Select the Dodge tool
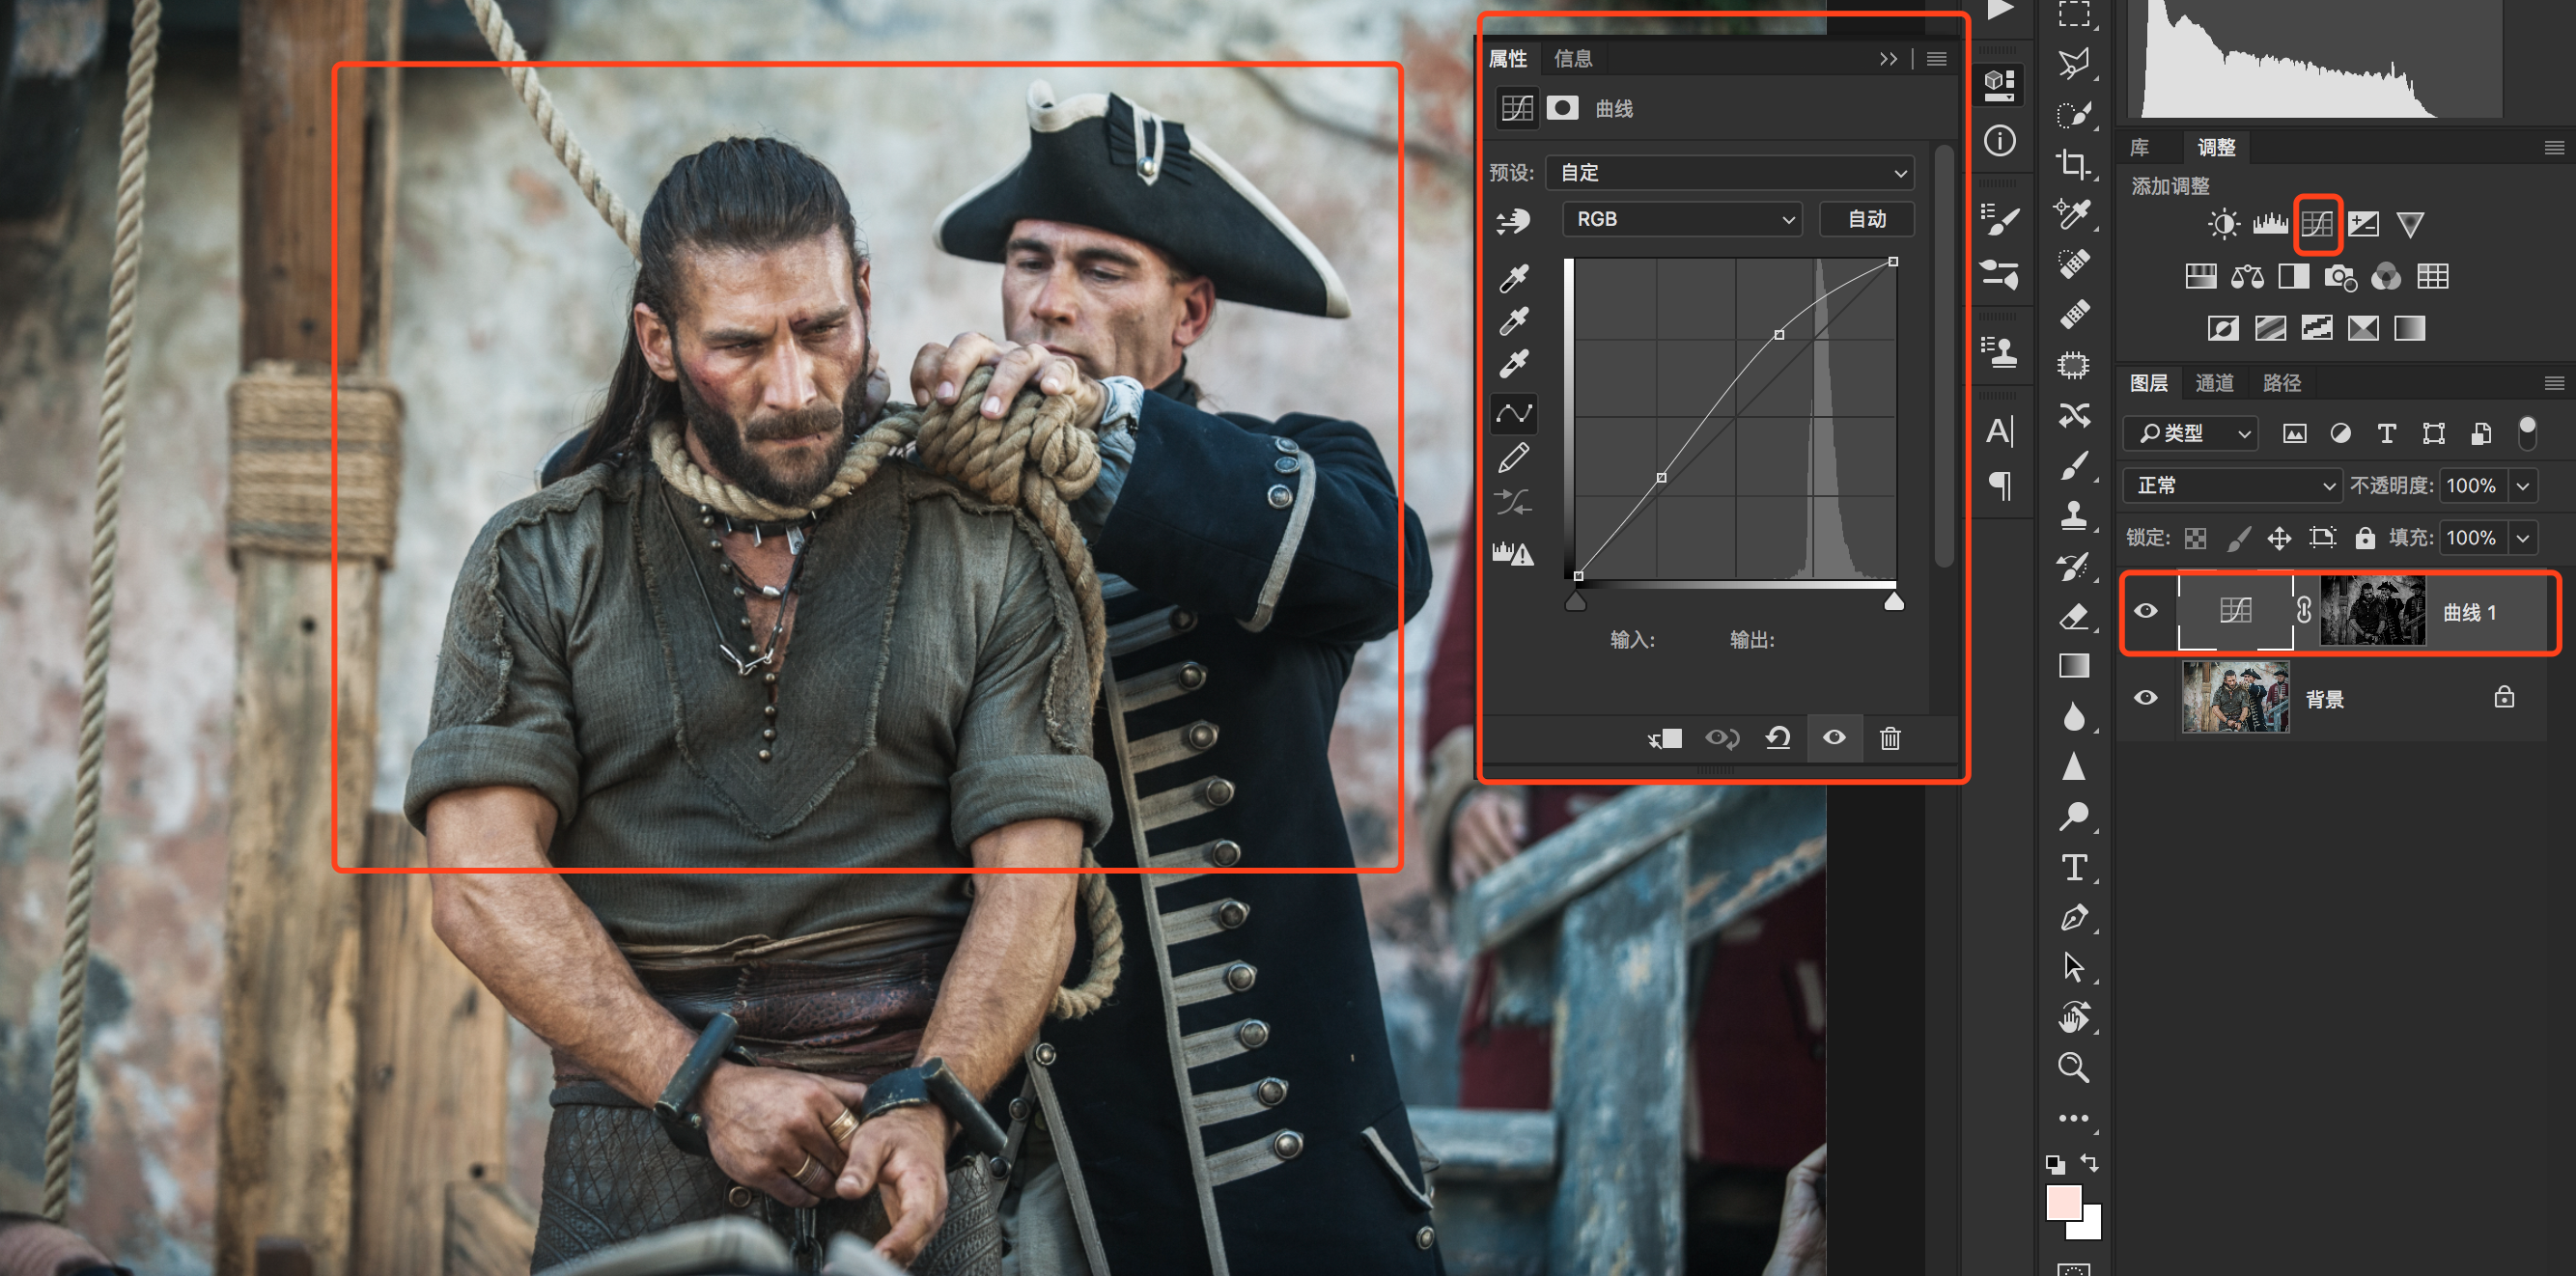This screenshot has height=1276, width=2576. click(x=2073, y=817)
